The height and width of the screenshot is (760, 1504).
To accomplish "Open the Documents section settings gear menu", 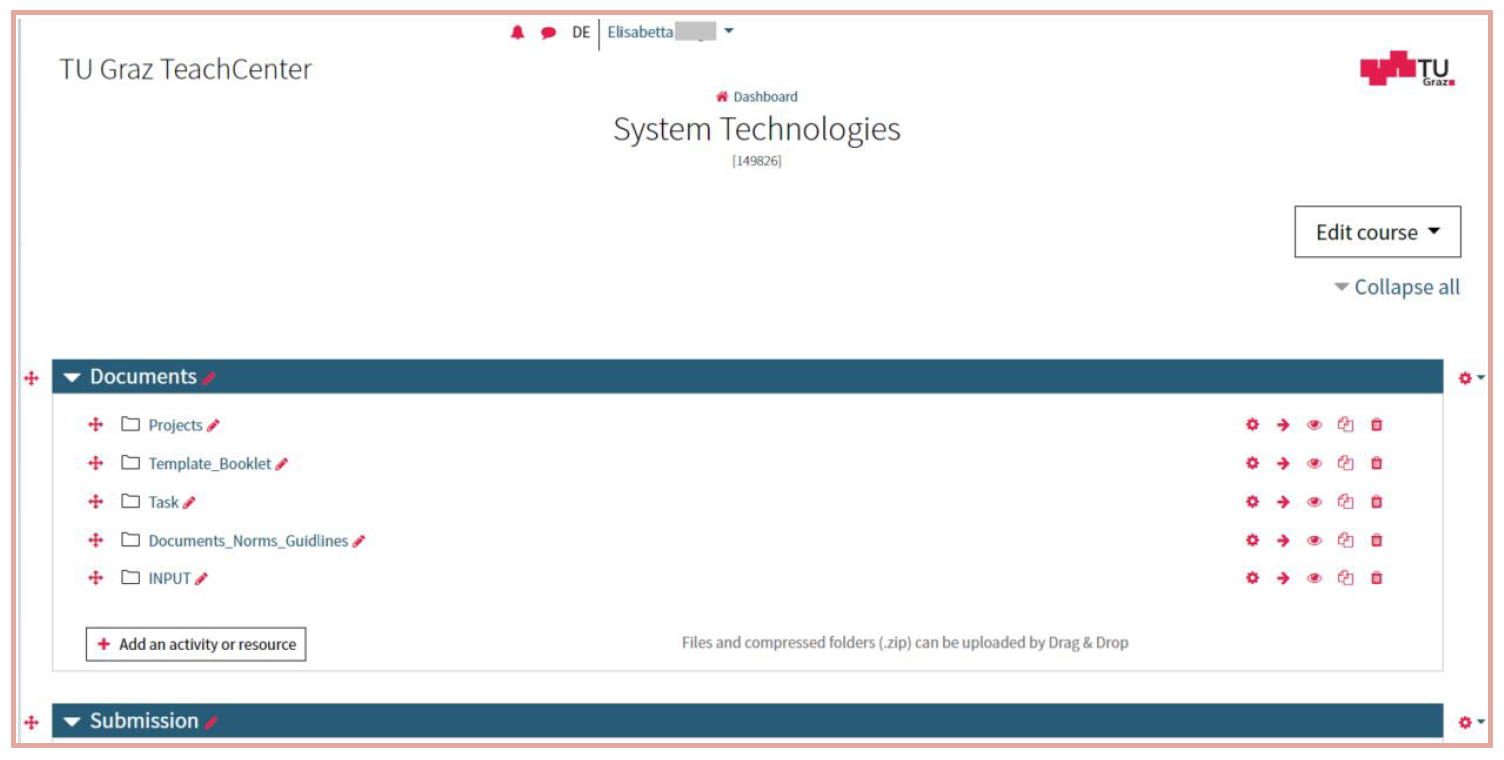I will 1471,378.
